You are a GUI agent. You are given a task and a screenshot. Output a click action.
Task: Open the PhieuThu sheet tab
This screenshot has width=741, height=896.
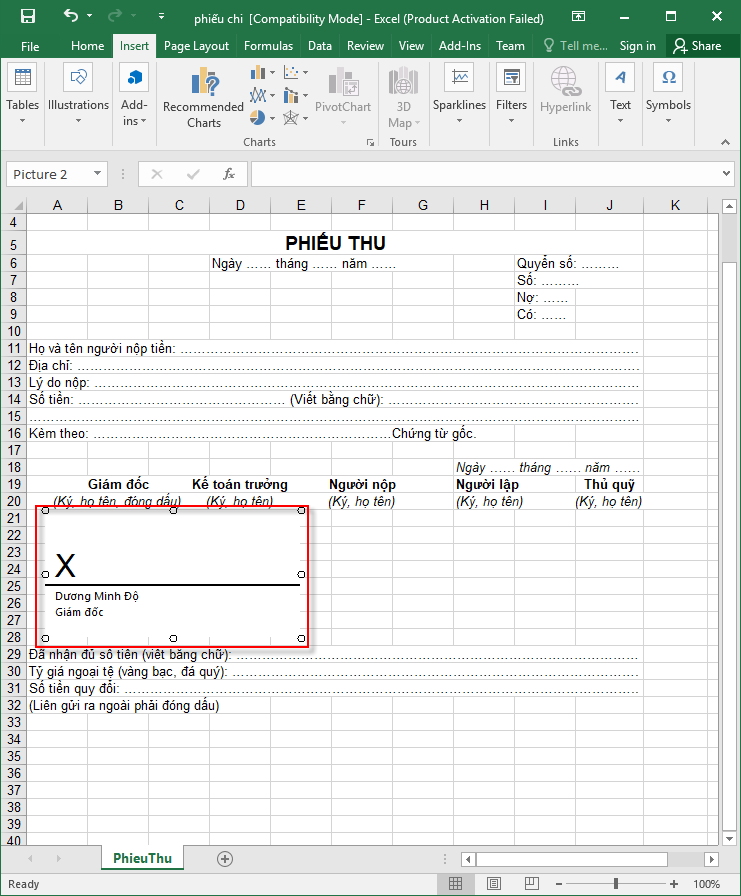142,859
